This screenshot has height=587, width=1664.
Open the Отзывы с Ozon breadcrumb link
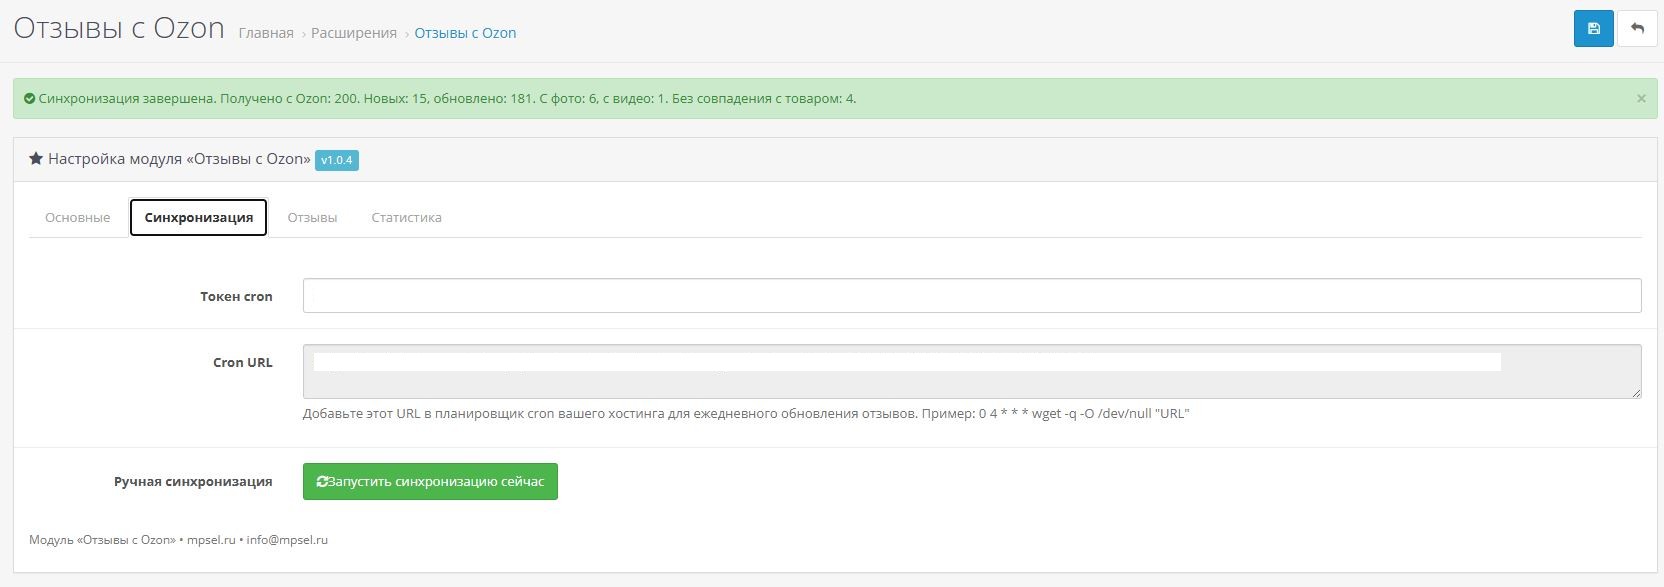465,33
